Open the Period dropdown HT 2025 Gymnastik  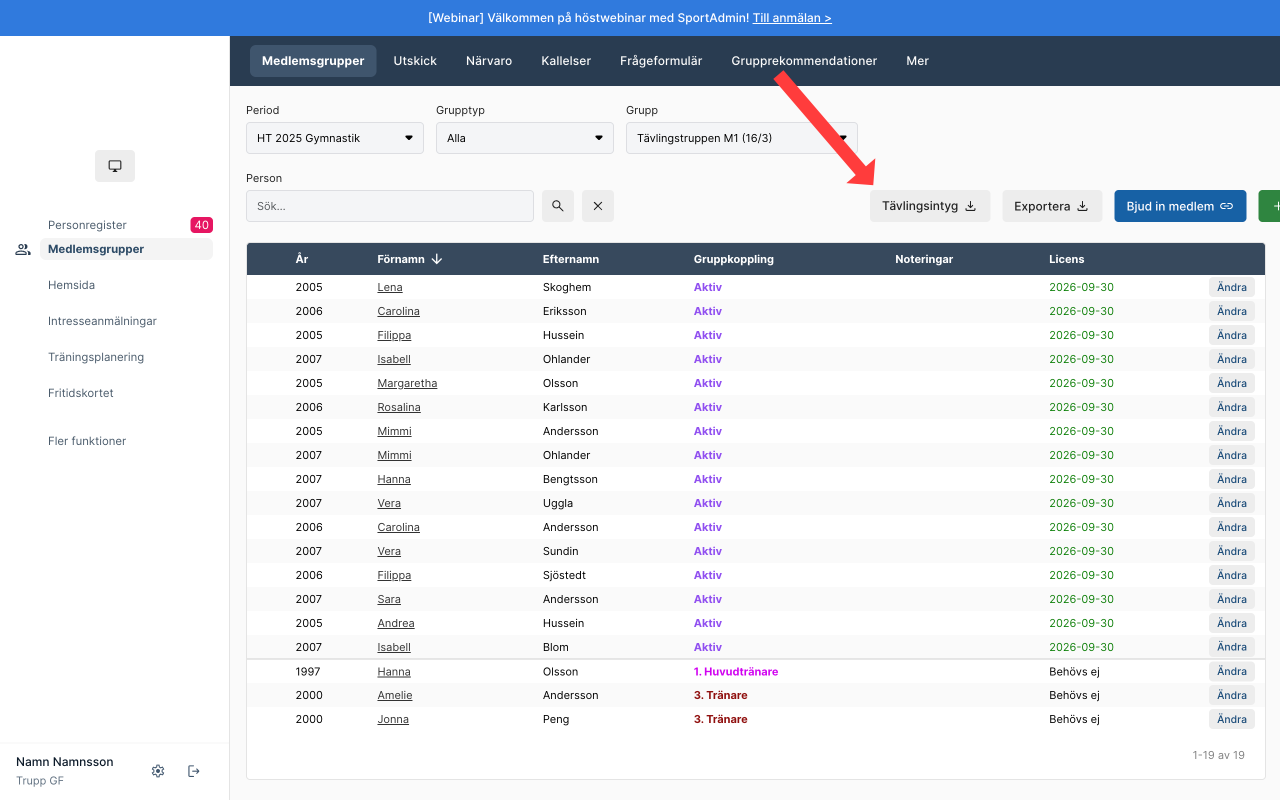point(335,138)
